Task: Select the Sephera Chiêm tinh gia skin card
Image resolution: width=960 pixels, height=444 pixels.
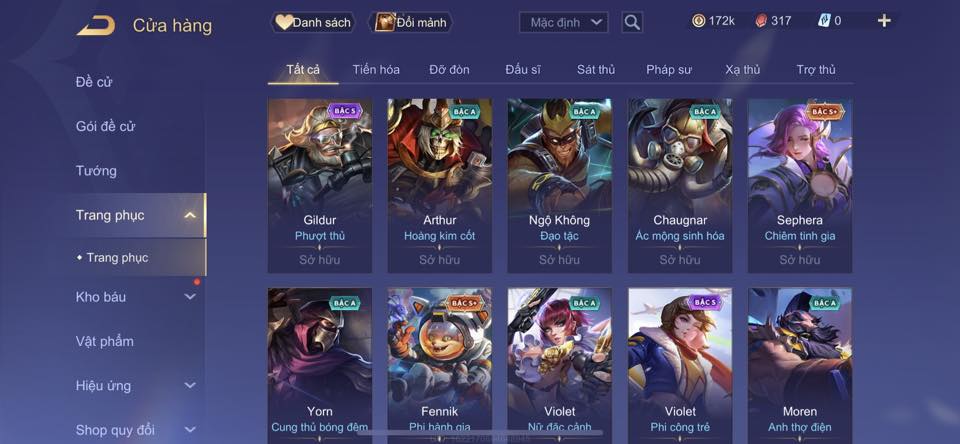Action: 800,186
